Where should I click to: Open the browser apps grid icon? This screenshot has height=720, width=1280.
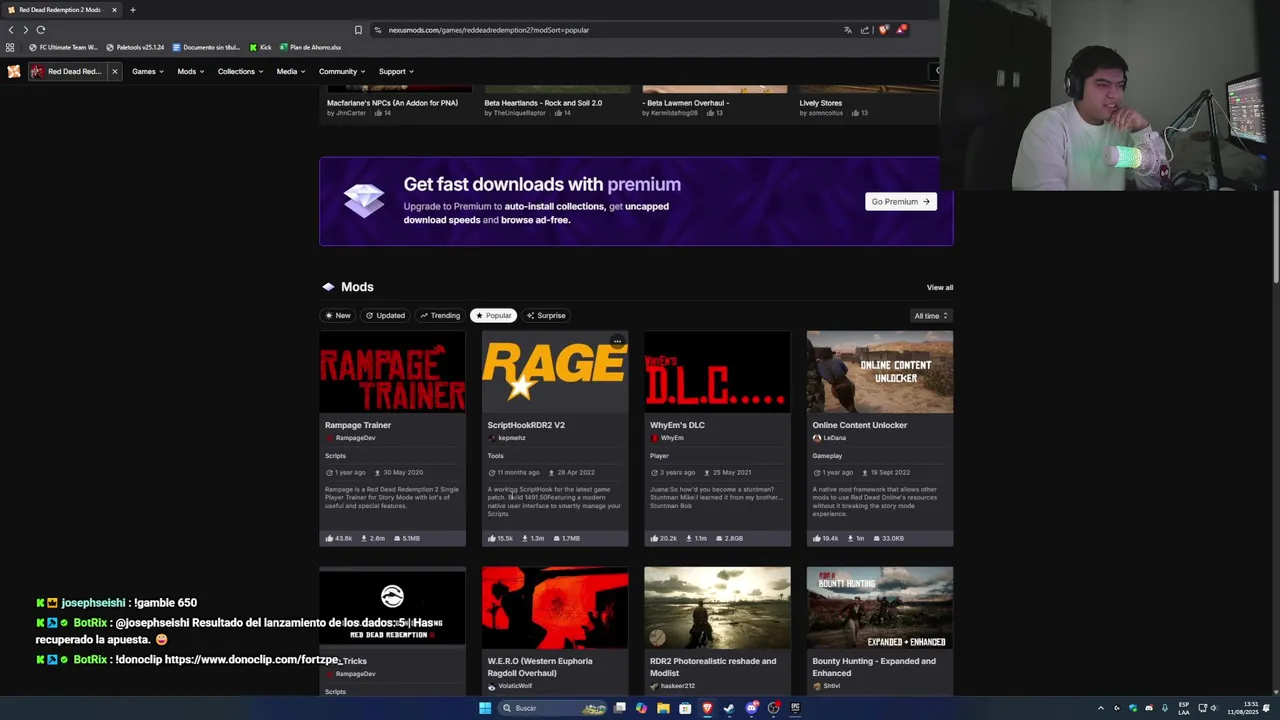point(10,47)
